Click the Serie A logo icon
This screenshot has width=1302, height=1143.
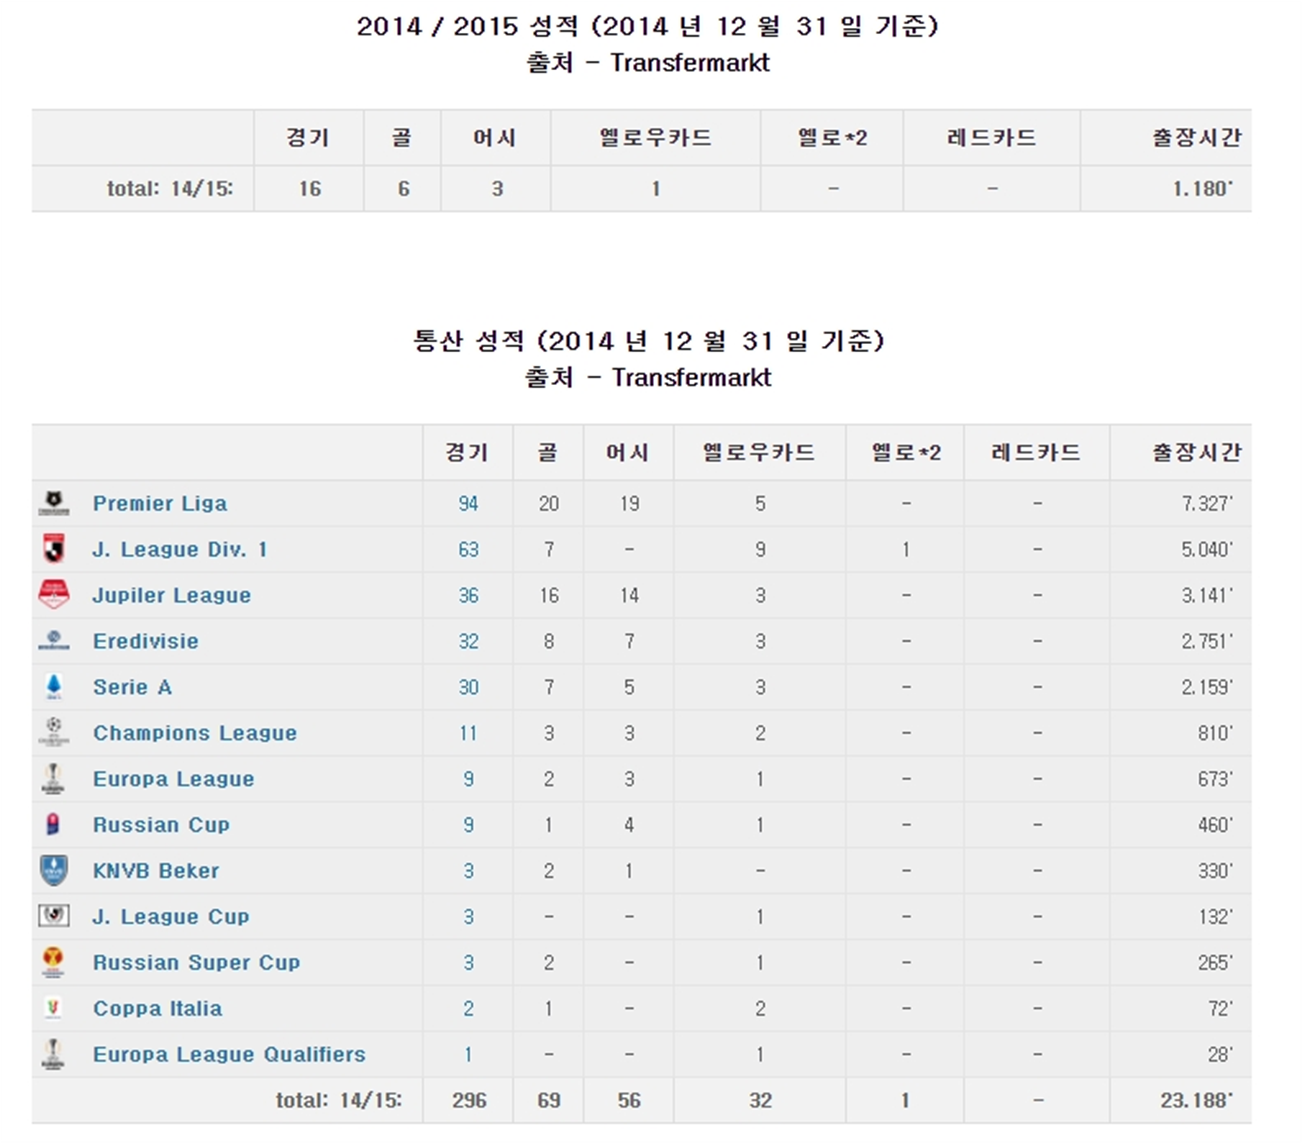[54, 687]
